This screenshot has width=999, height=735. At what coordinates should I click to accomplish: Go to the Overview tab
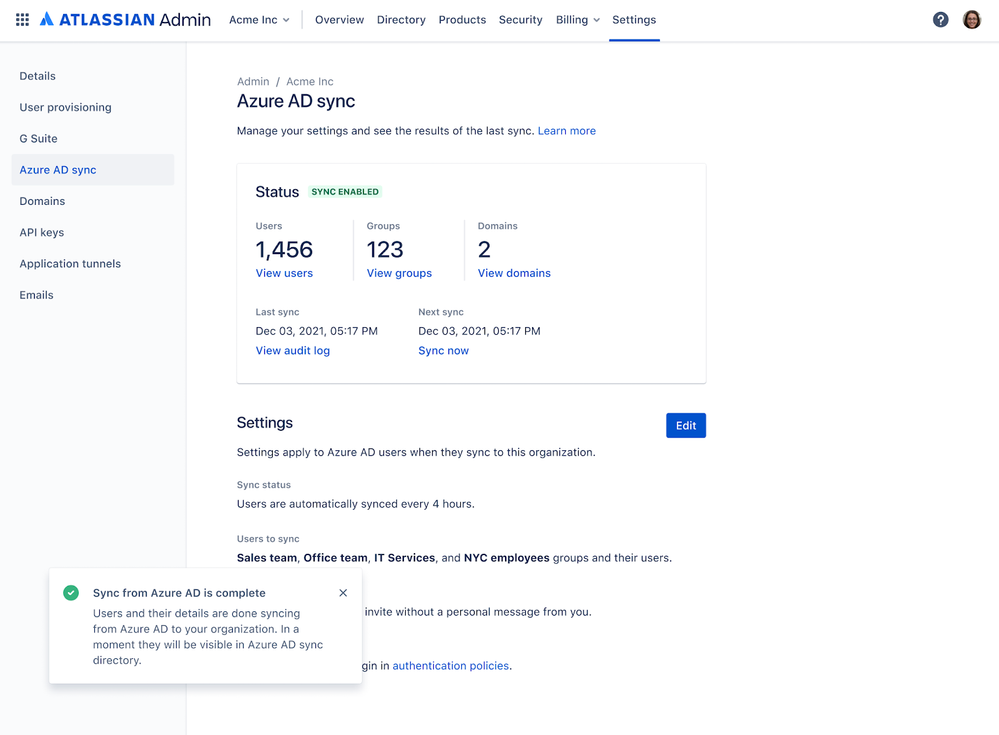coord(340,20)
